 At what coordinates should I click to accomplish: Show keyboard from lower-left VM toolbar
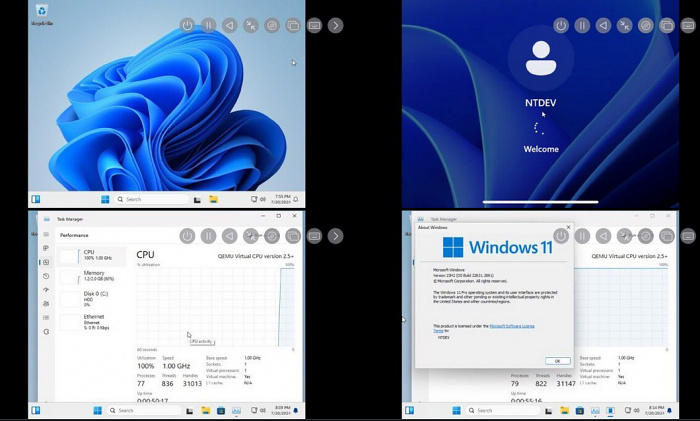314,236
